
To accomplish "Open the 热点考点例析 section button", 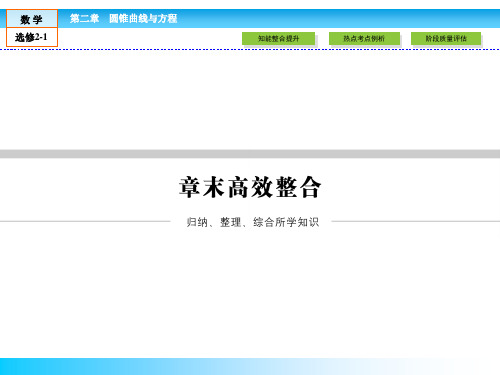I will tap(364, 38).
